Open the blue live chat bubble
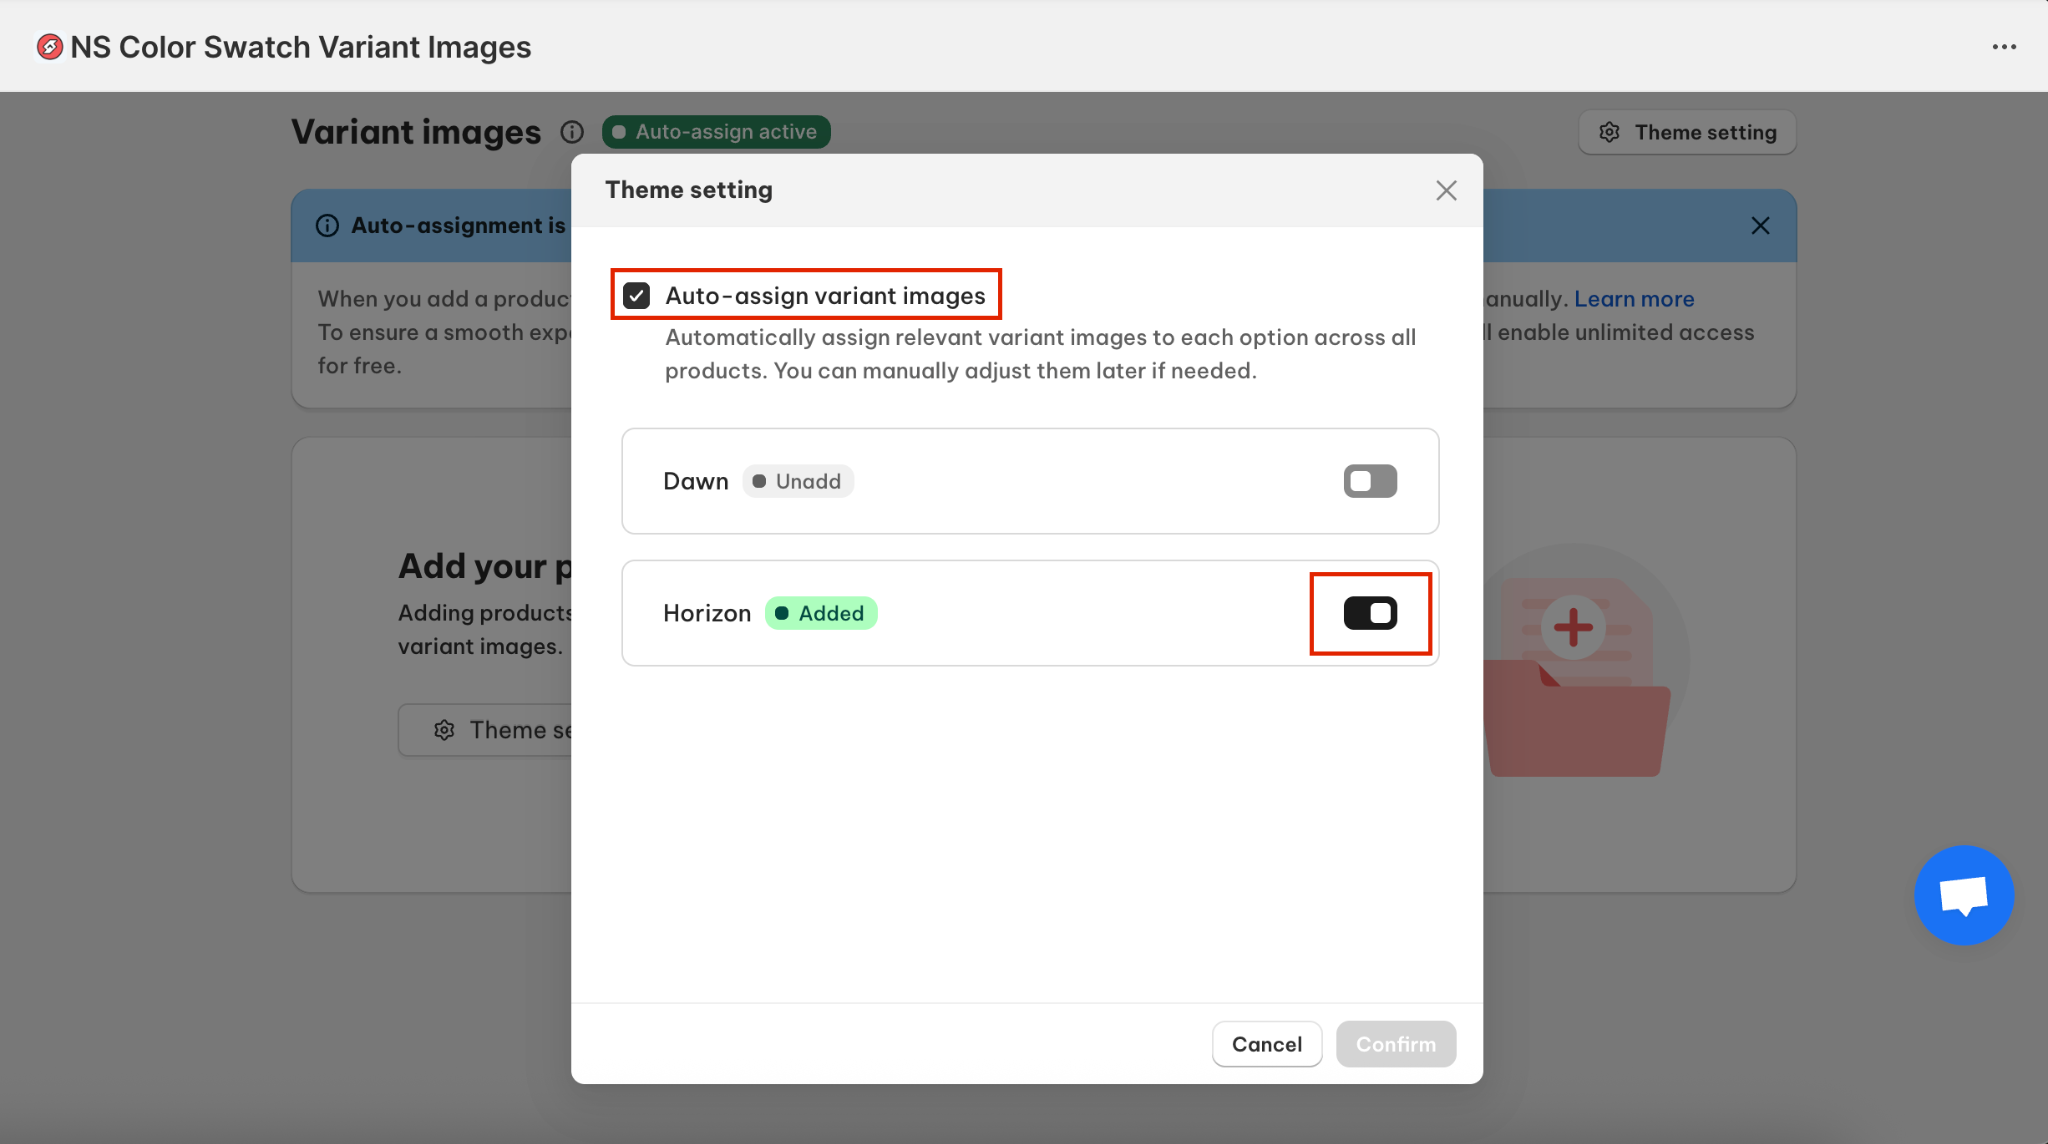The height and width of the screenshot is (1144, 2048). pyautogui.click(x=1963, y=895)
